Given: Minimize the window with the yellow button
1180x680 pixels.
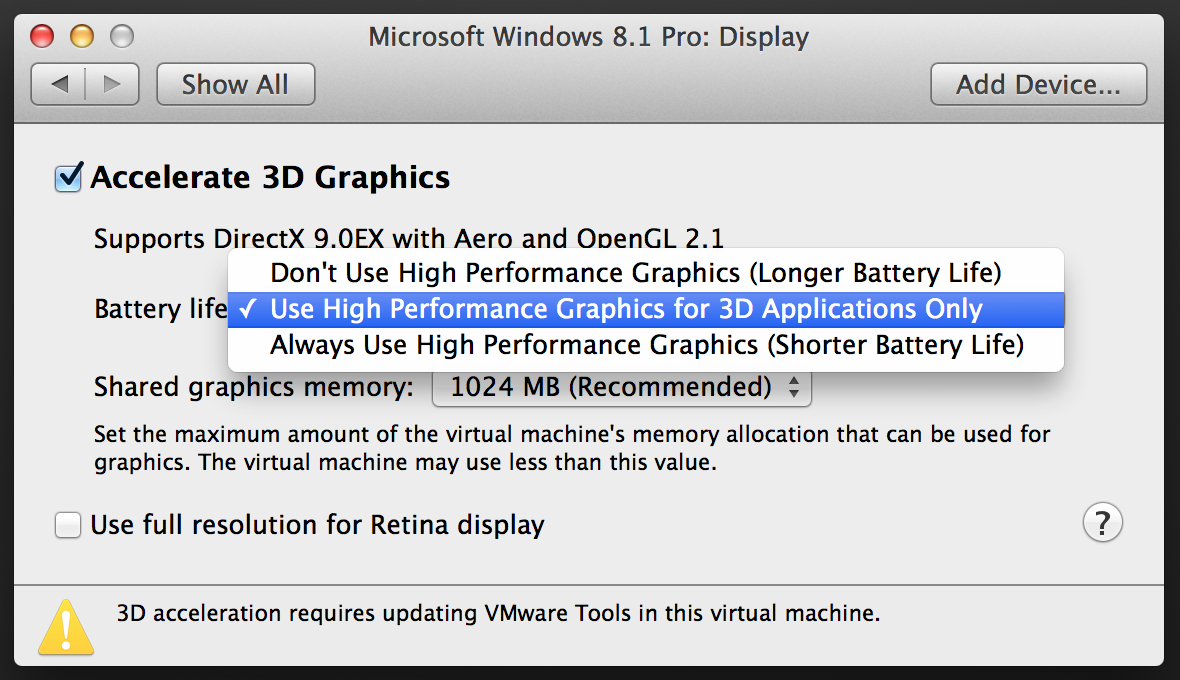Looking at the screenshot, I should (82, 38).
